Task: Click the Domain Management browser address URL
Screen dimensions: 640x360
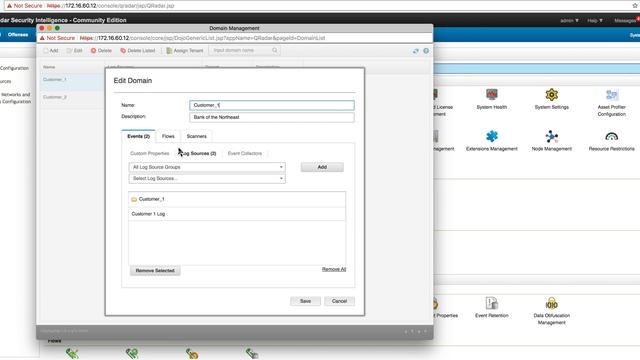Action: pos(202,38)
